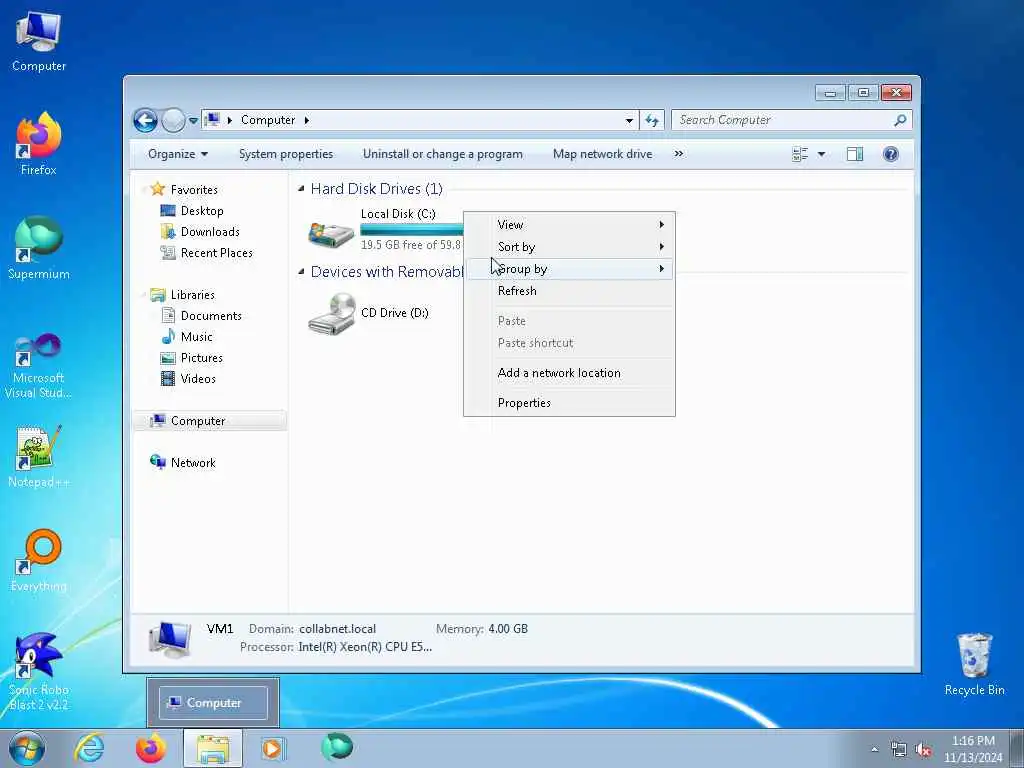Click System properties in the toolbar
This screenshot has width=1024, height=768.
pos(286,154)
